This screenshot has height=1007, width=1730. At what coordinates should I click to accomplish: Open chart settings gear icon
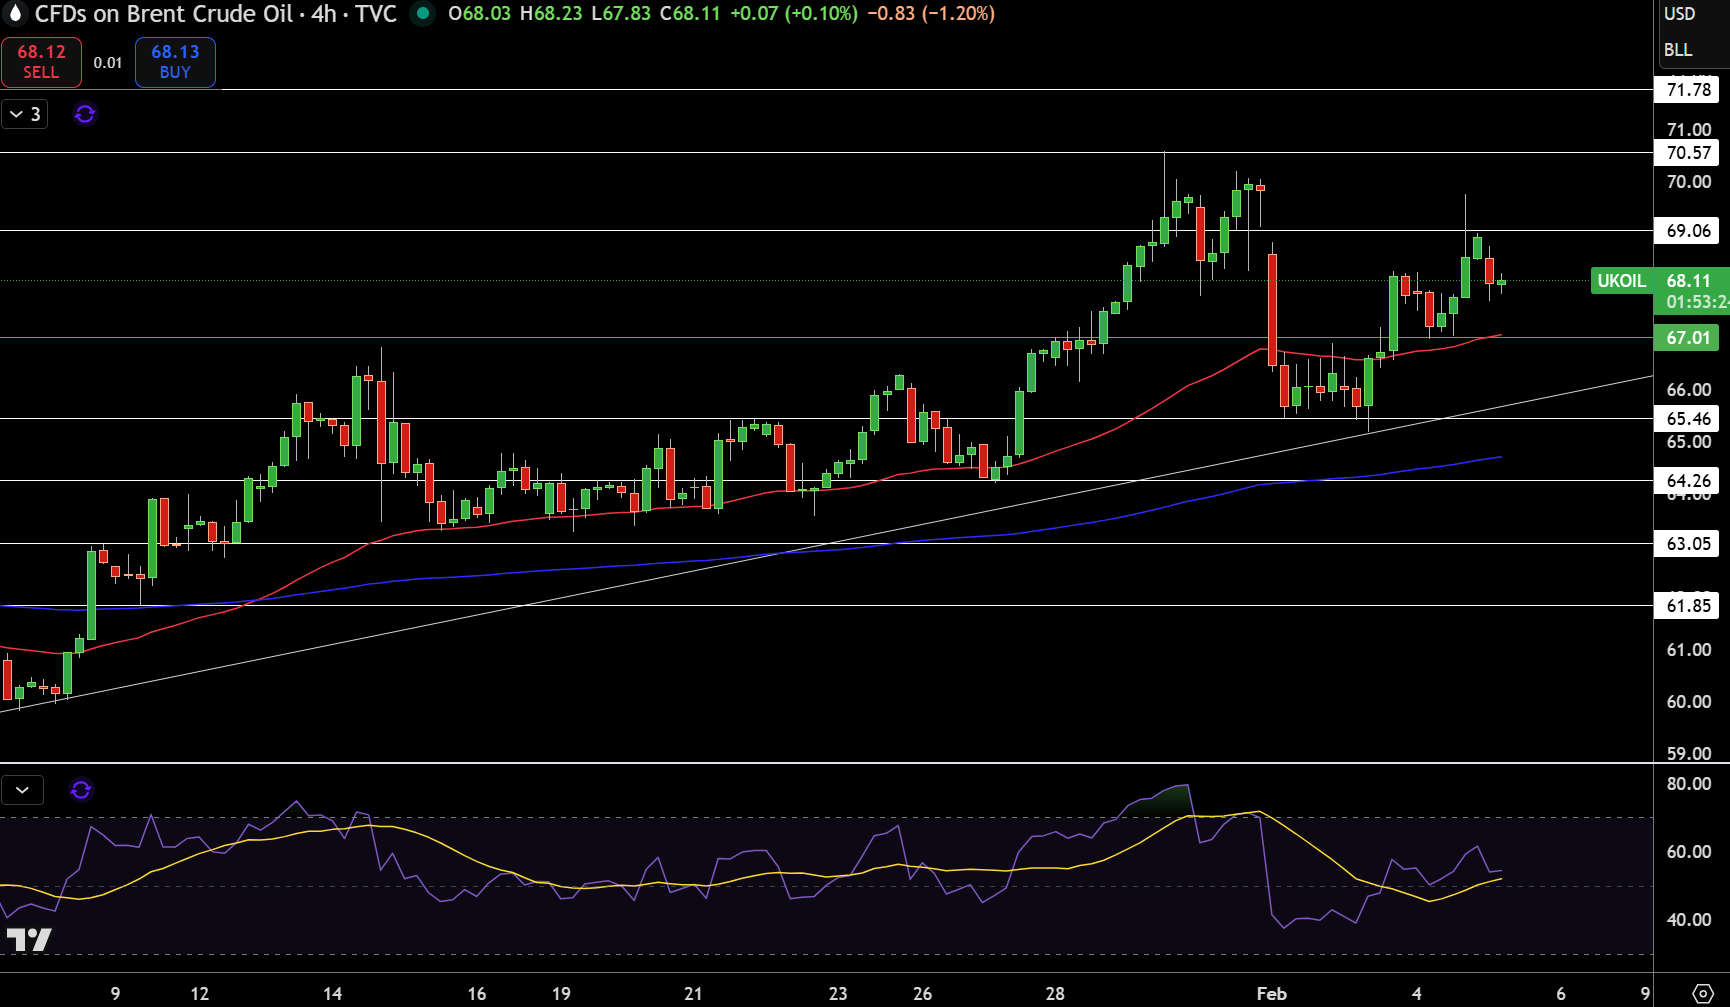pos(1702,994)
